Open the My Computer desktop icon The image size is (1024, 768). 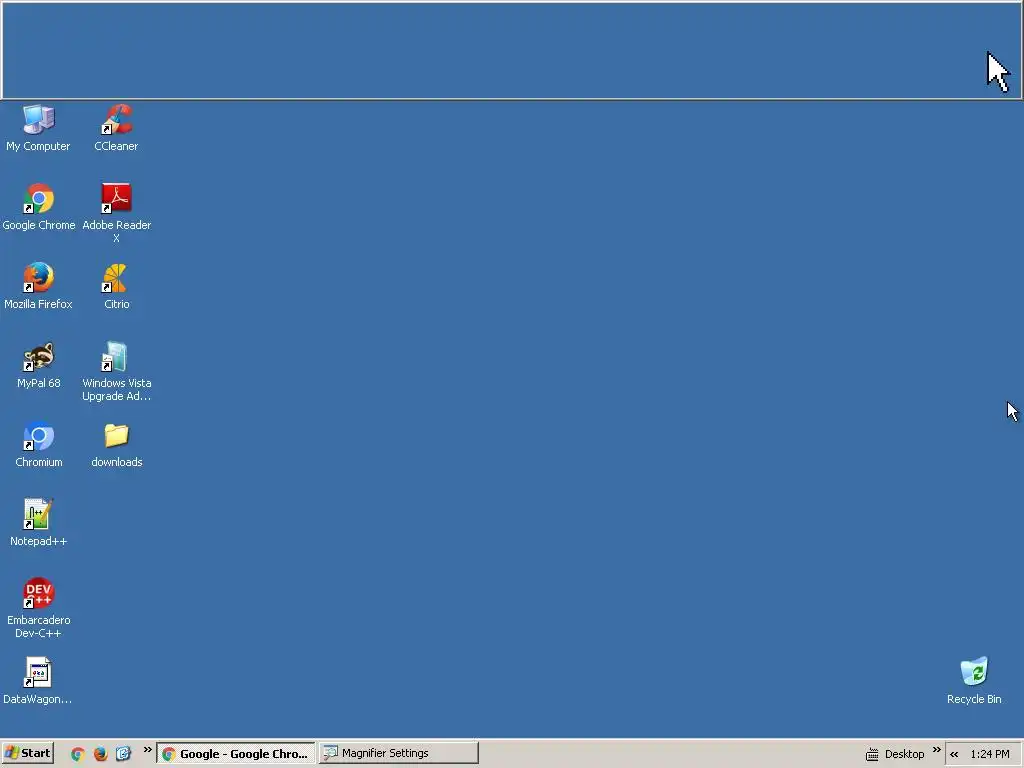[x=38, y=127]
